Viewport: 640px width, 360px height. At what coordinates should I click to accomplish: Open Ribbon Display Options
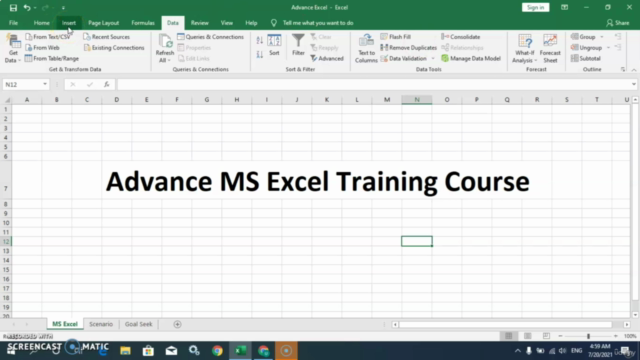tap(564, 7)
